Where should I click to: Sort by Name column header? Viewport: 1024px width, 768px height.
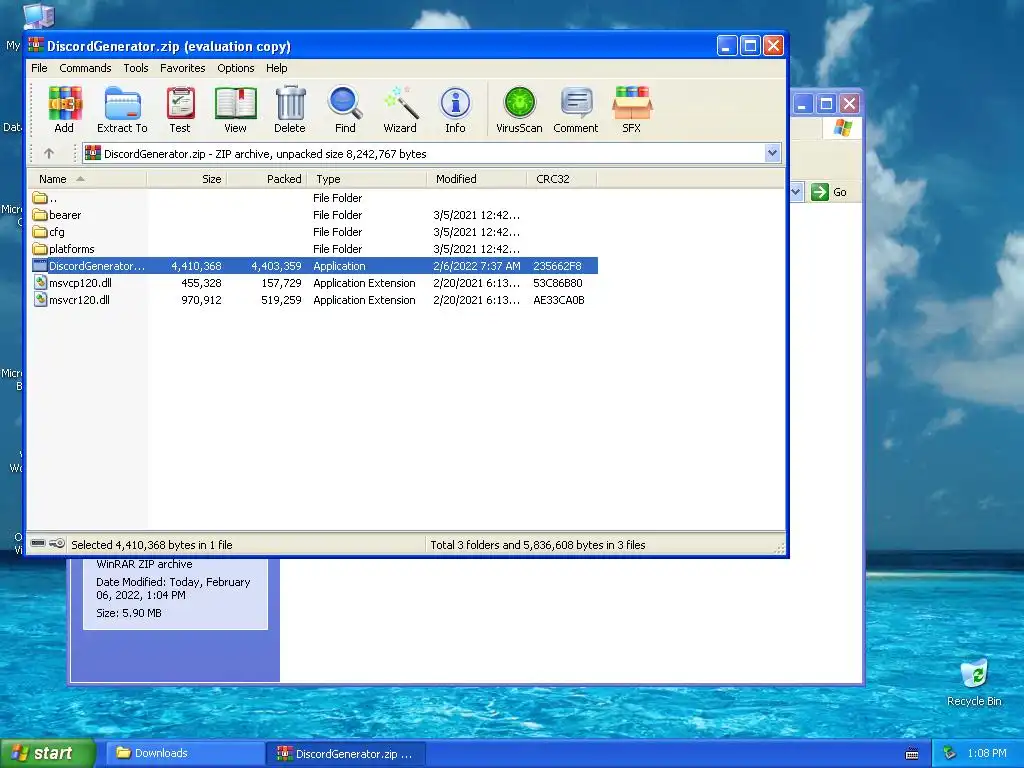(x=87, y=179)
